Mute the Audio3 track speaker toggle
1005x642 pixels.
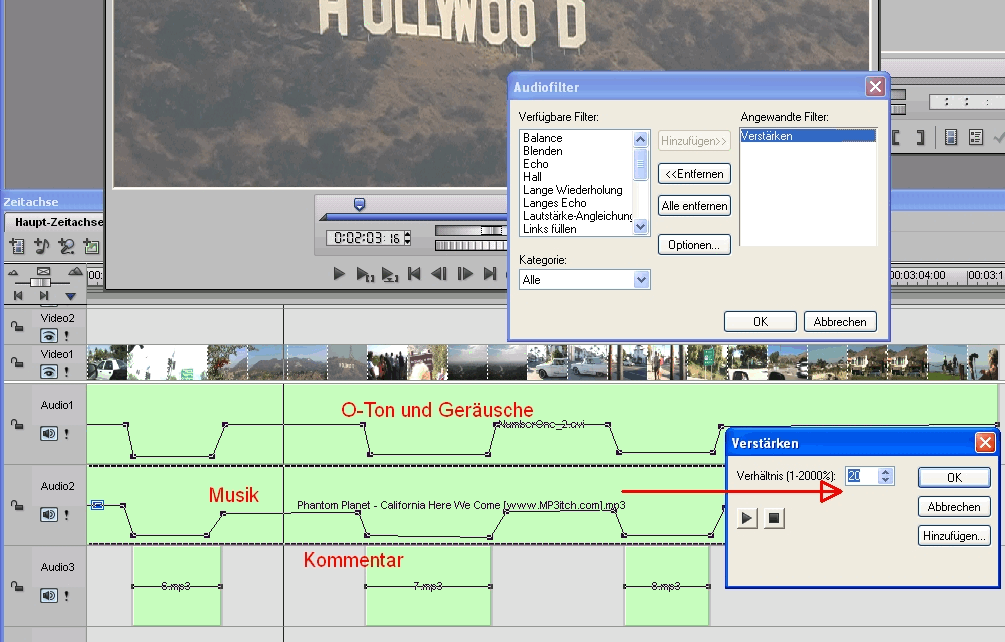48,595
